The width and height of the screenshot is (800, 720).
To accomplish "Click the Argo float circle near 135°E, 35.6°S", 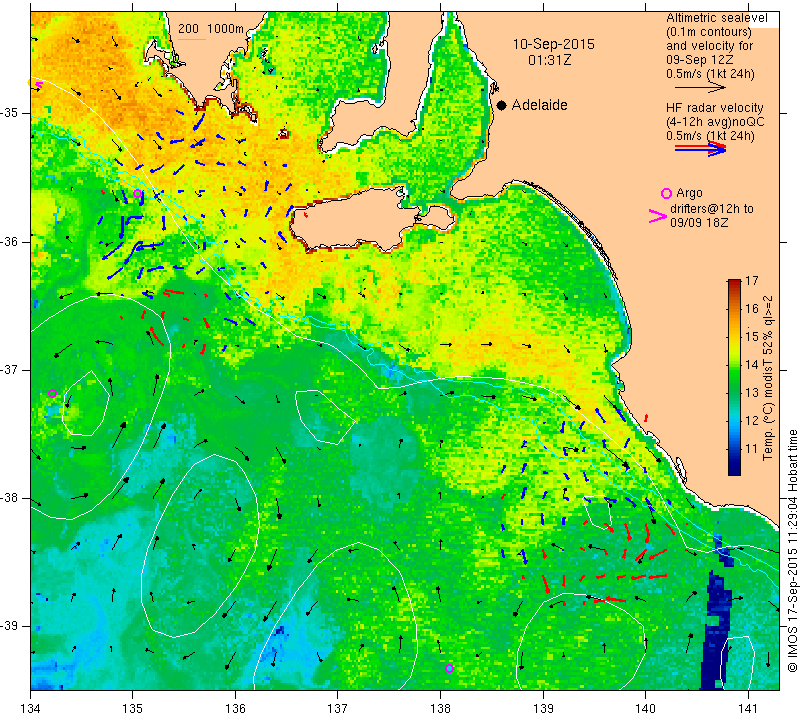I will [138, 193].
